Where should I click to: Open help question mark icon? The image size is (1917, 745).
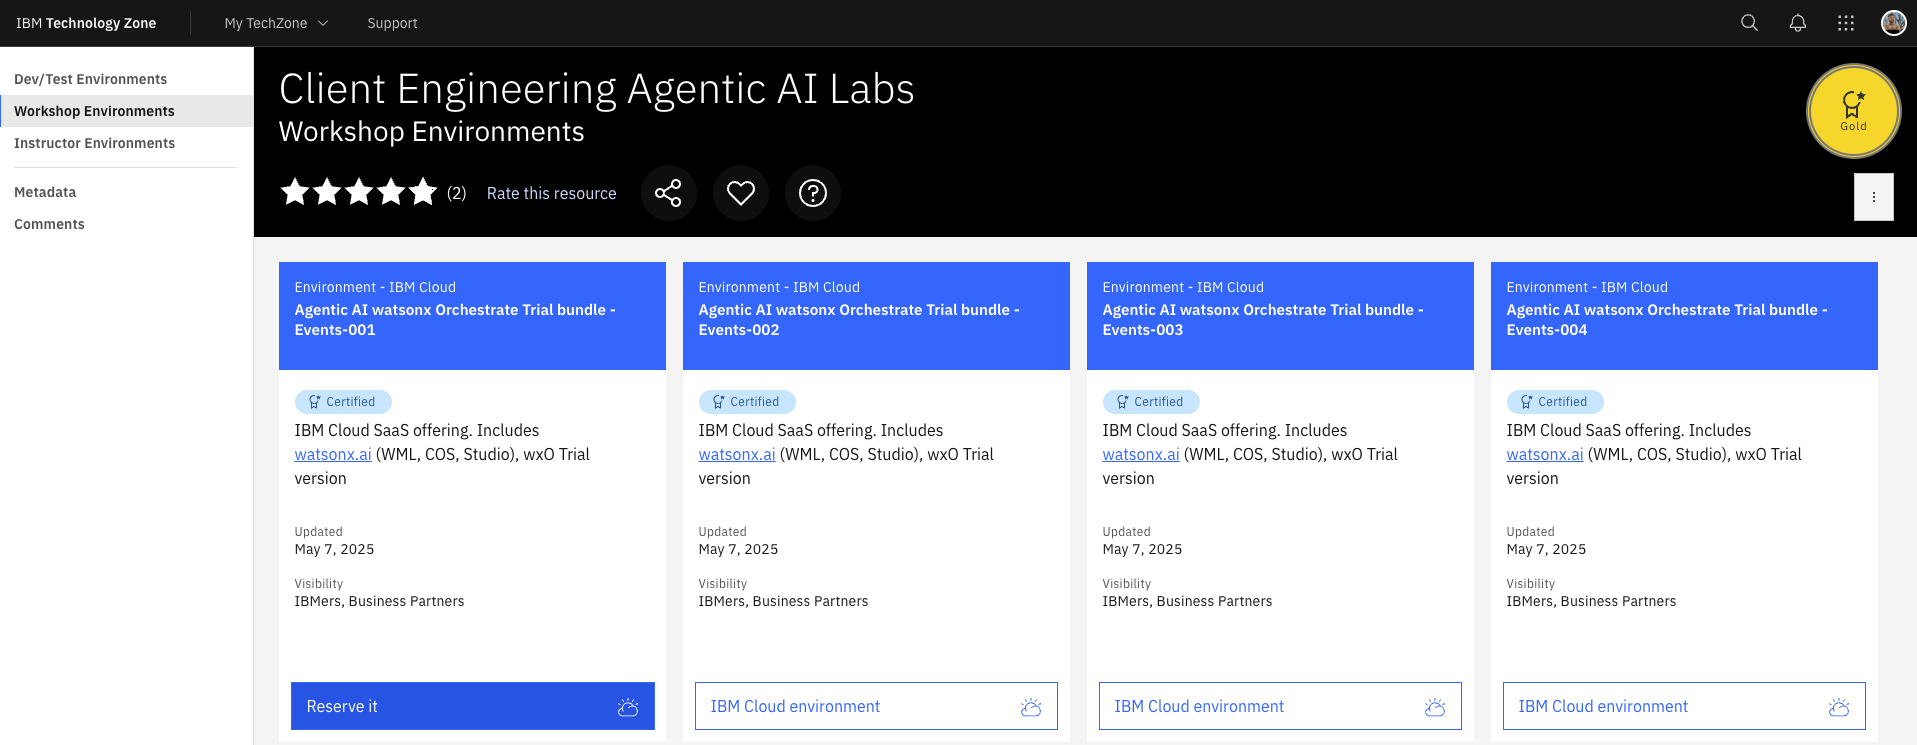[x=812, y=193]
